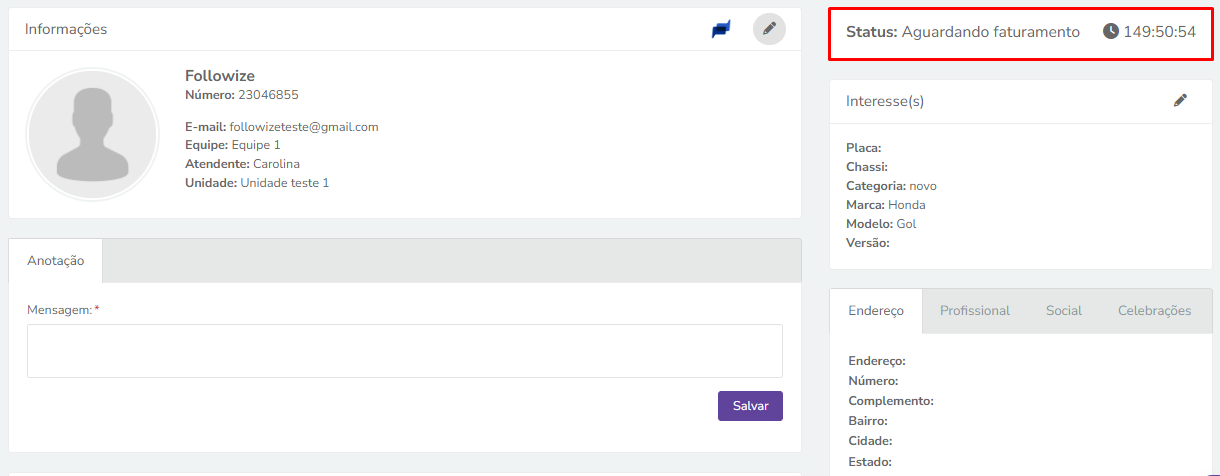The image size is (1220, 476).
Task: Click the Informações panel title
Action: coord(66,29)
